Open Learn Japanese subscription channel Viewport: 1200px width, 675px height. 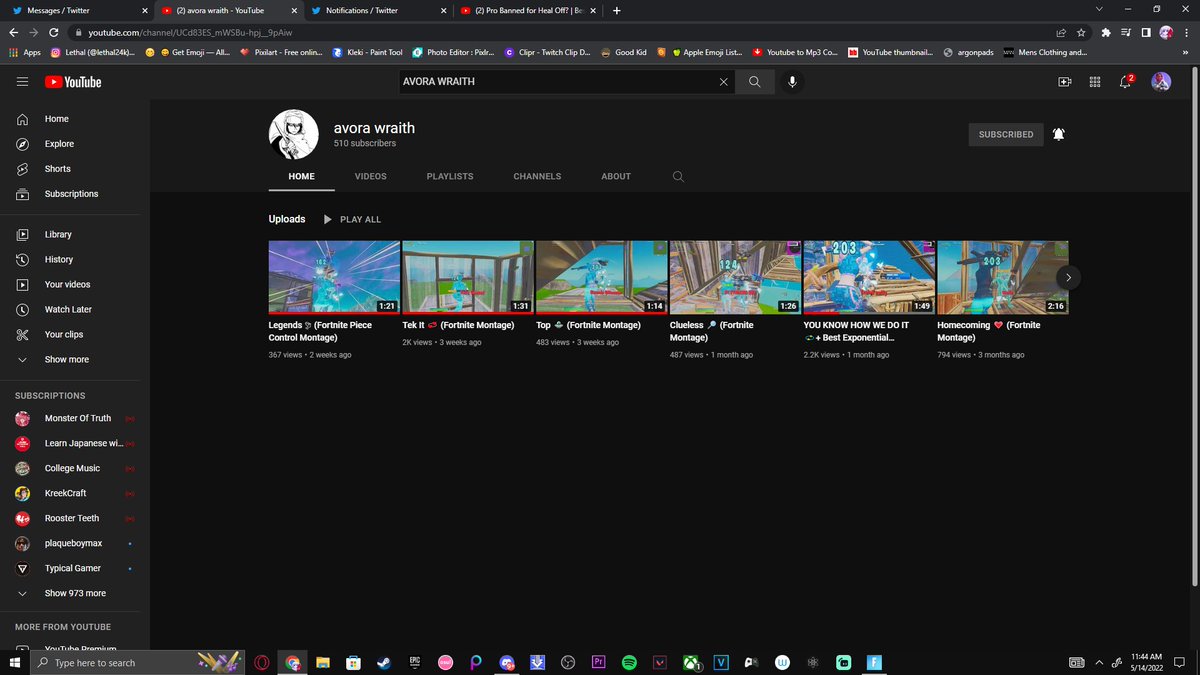point(75,443)
